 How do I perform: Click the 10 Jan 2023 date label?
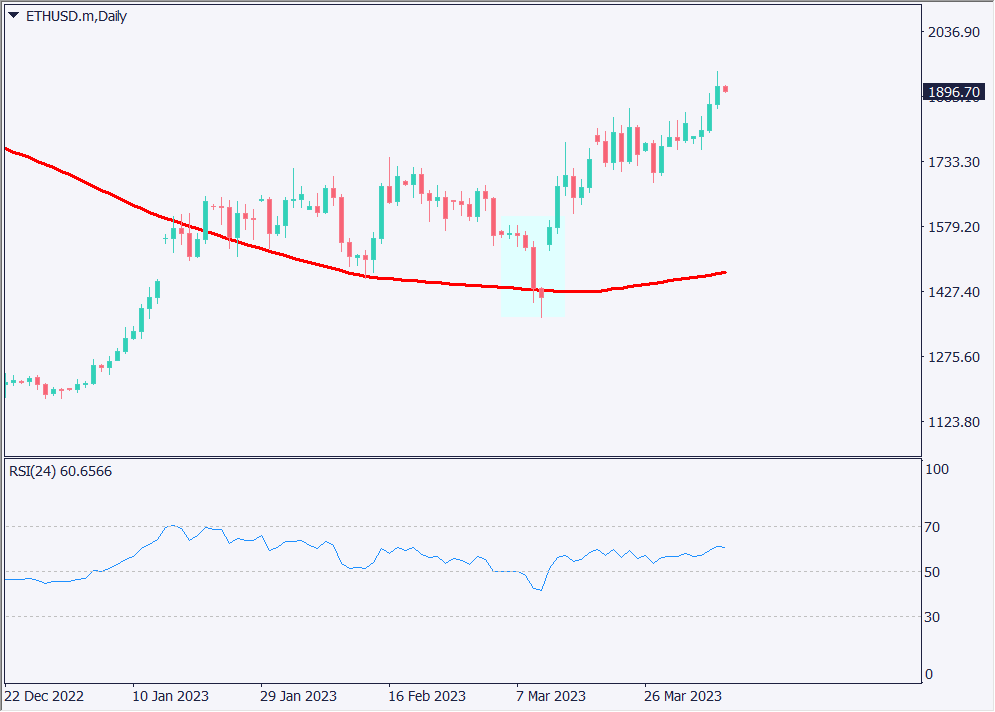click(171, 696)
